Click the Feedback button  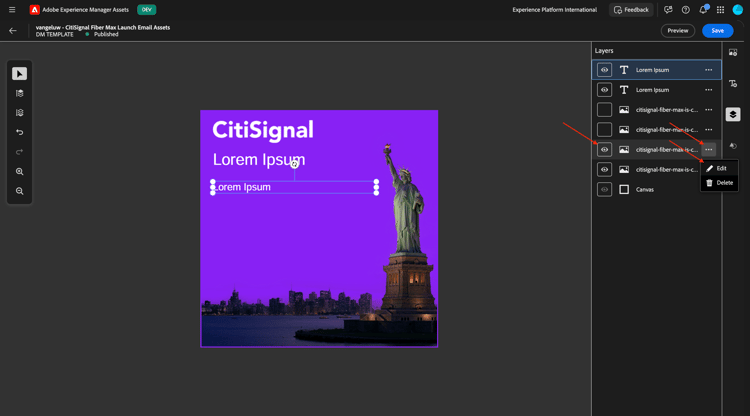click(631, 10)
